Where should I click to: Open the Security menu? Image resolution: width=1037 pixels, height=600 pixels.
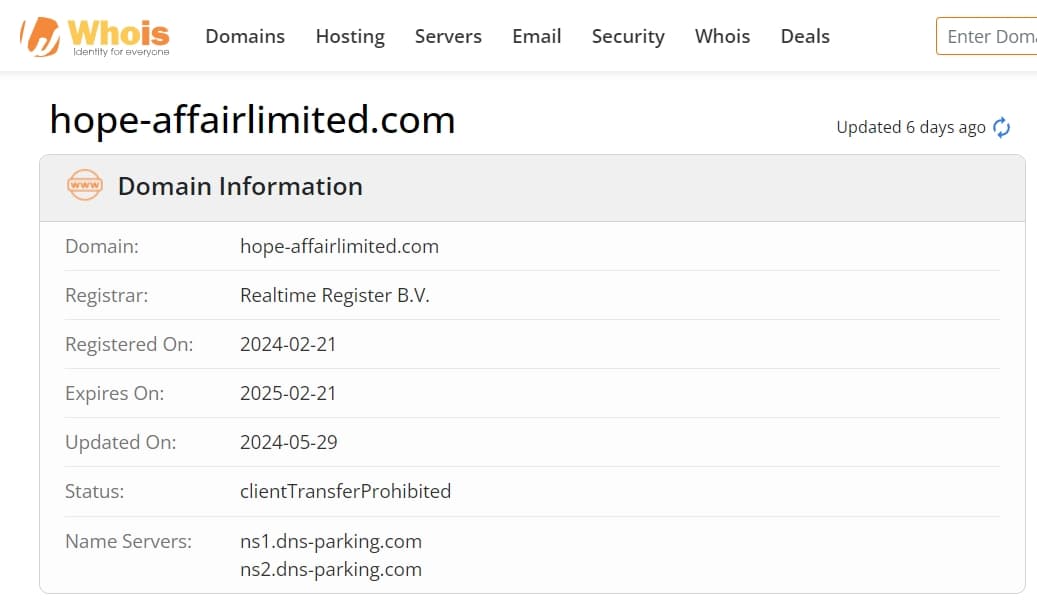(x=628, y=36)
